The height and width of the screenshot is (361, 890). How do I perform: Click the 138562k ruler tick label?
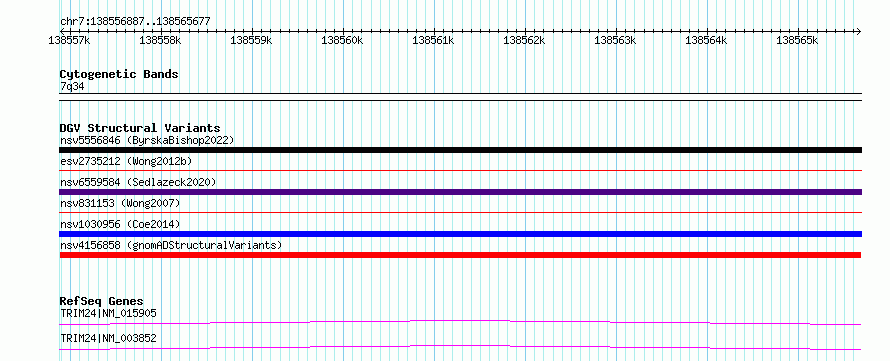click(x=524, y=40)
